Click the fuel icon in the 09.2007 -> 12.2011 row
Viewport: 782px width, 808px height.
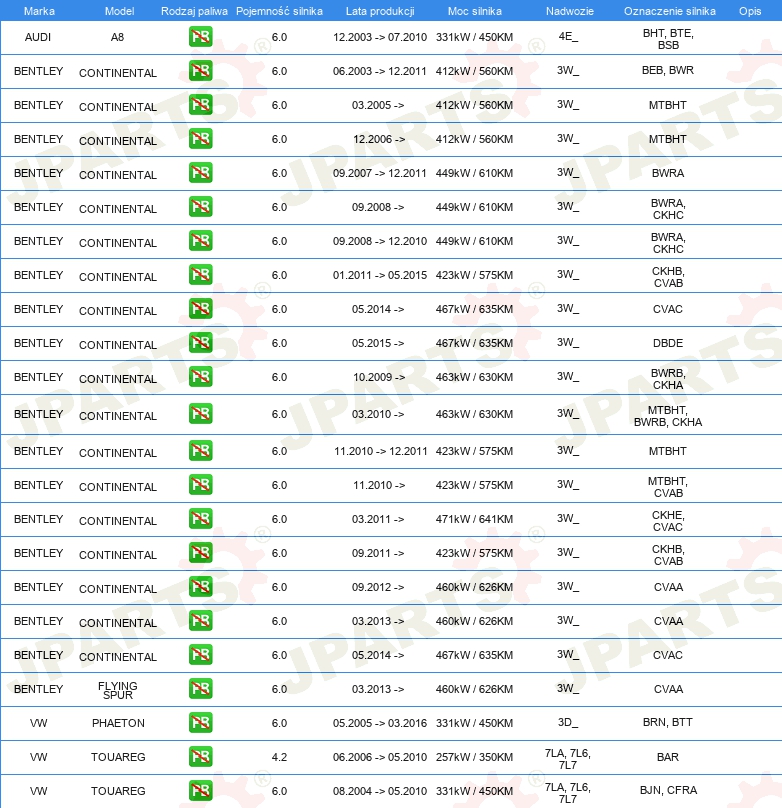pos(200,173)
